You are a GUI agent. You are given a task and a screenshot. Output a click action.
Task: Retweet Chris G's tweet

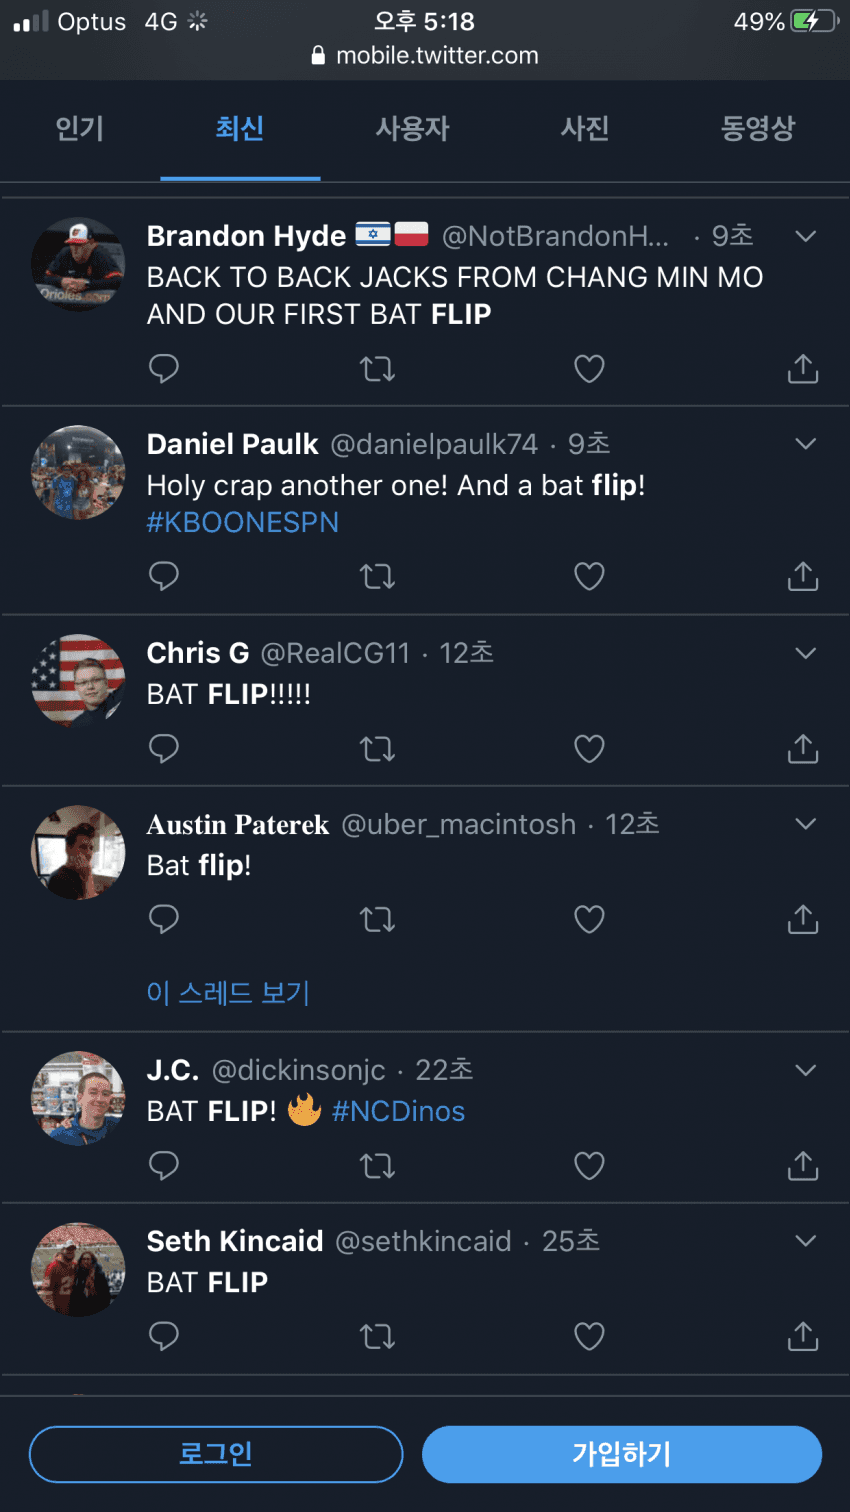pyautogui.click(x=377, y=749)
